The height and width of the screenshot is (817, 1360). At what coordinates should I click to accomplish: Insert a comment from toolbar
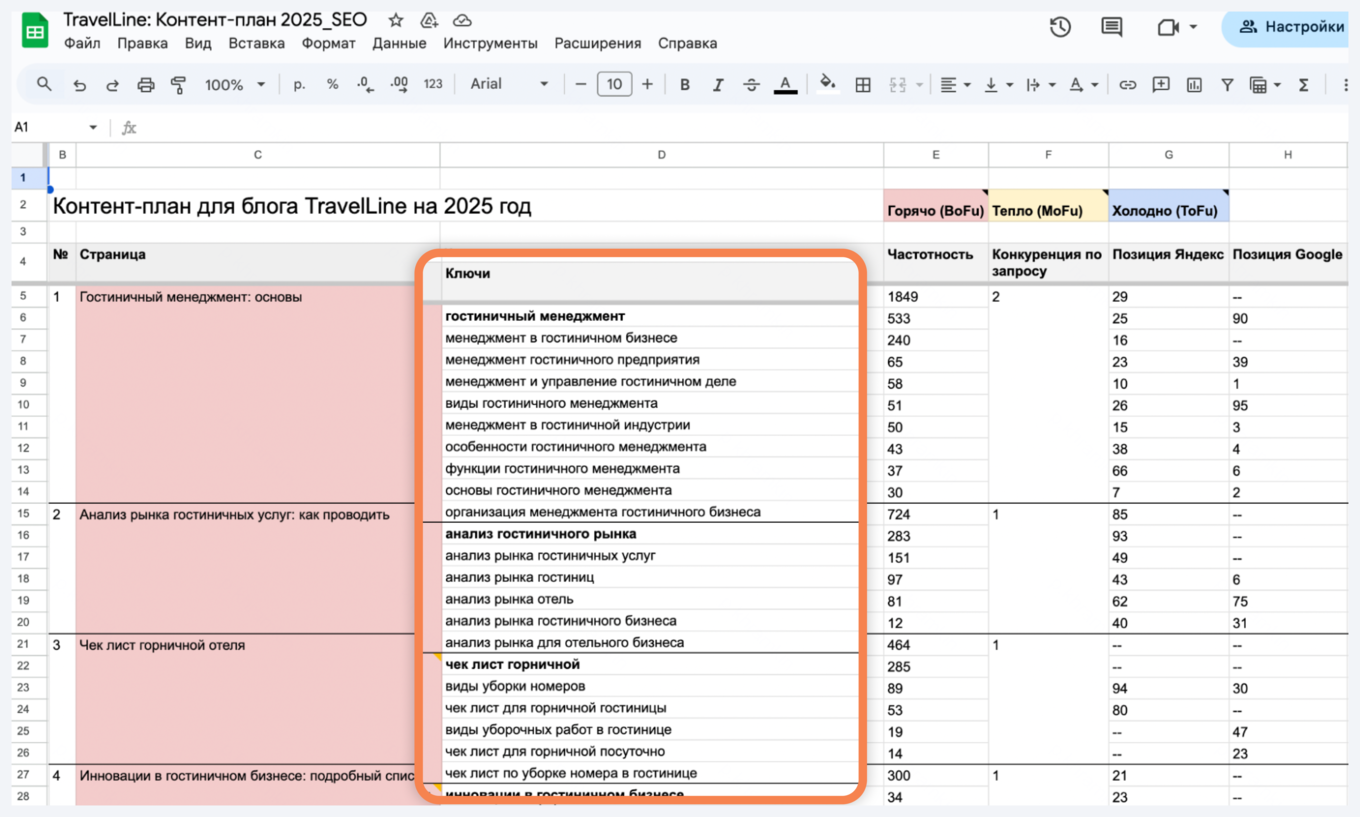1161,85
